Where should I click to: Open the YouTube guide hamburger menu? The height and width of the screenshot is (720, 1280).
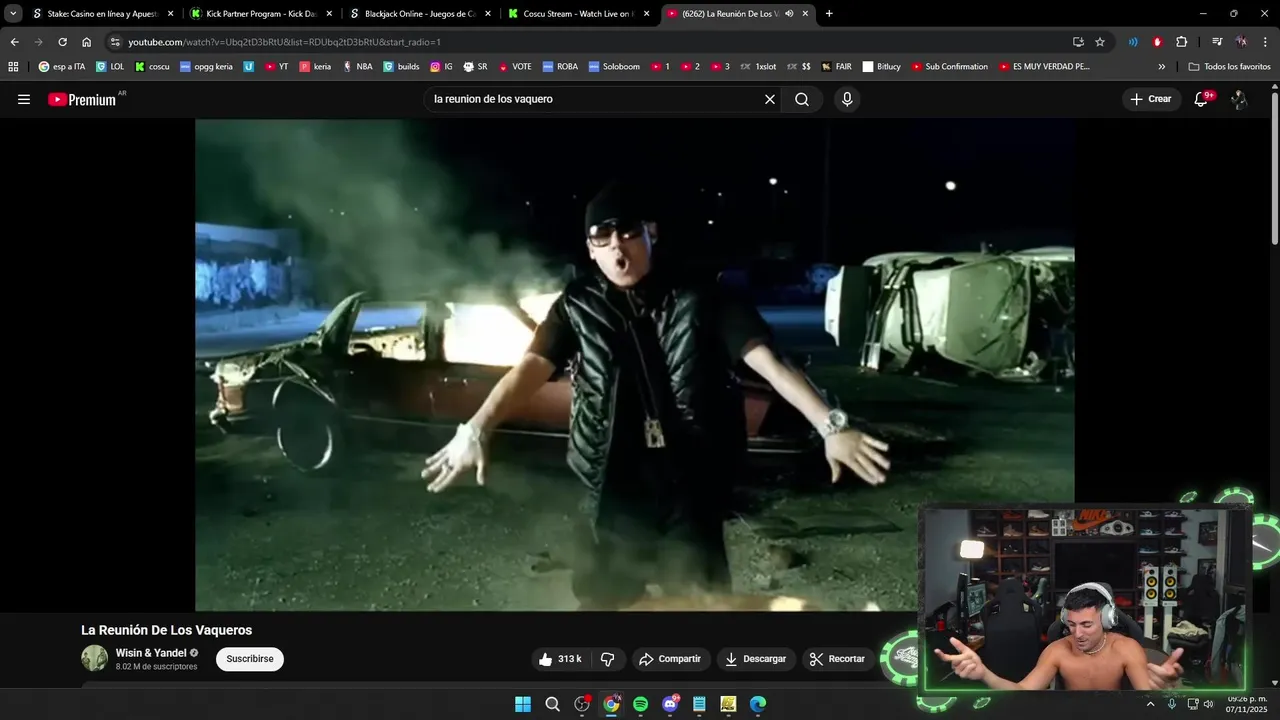tap(24, 99)
